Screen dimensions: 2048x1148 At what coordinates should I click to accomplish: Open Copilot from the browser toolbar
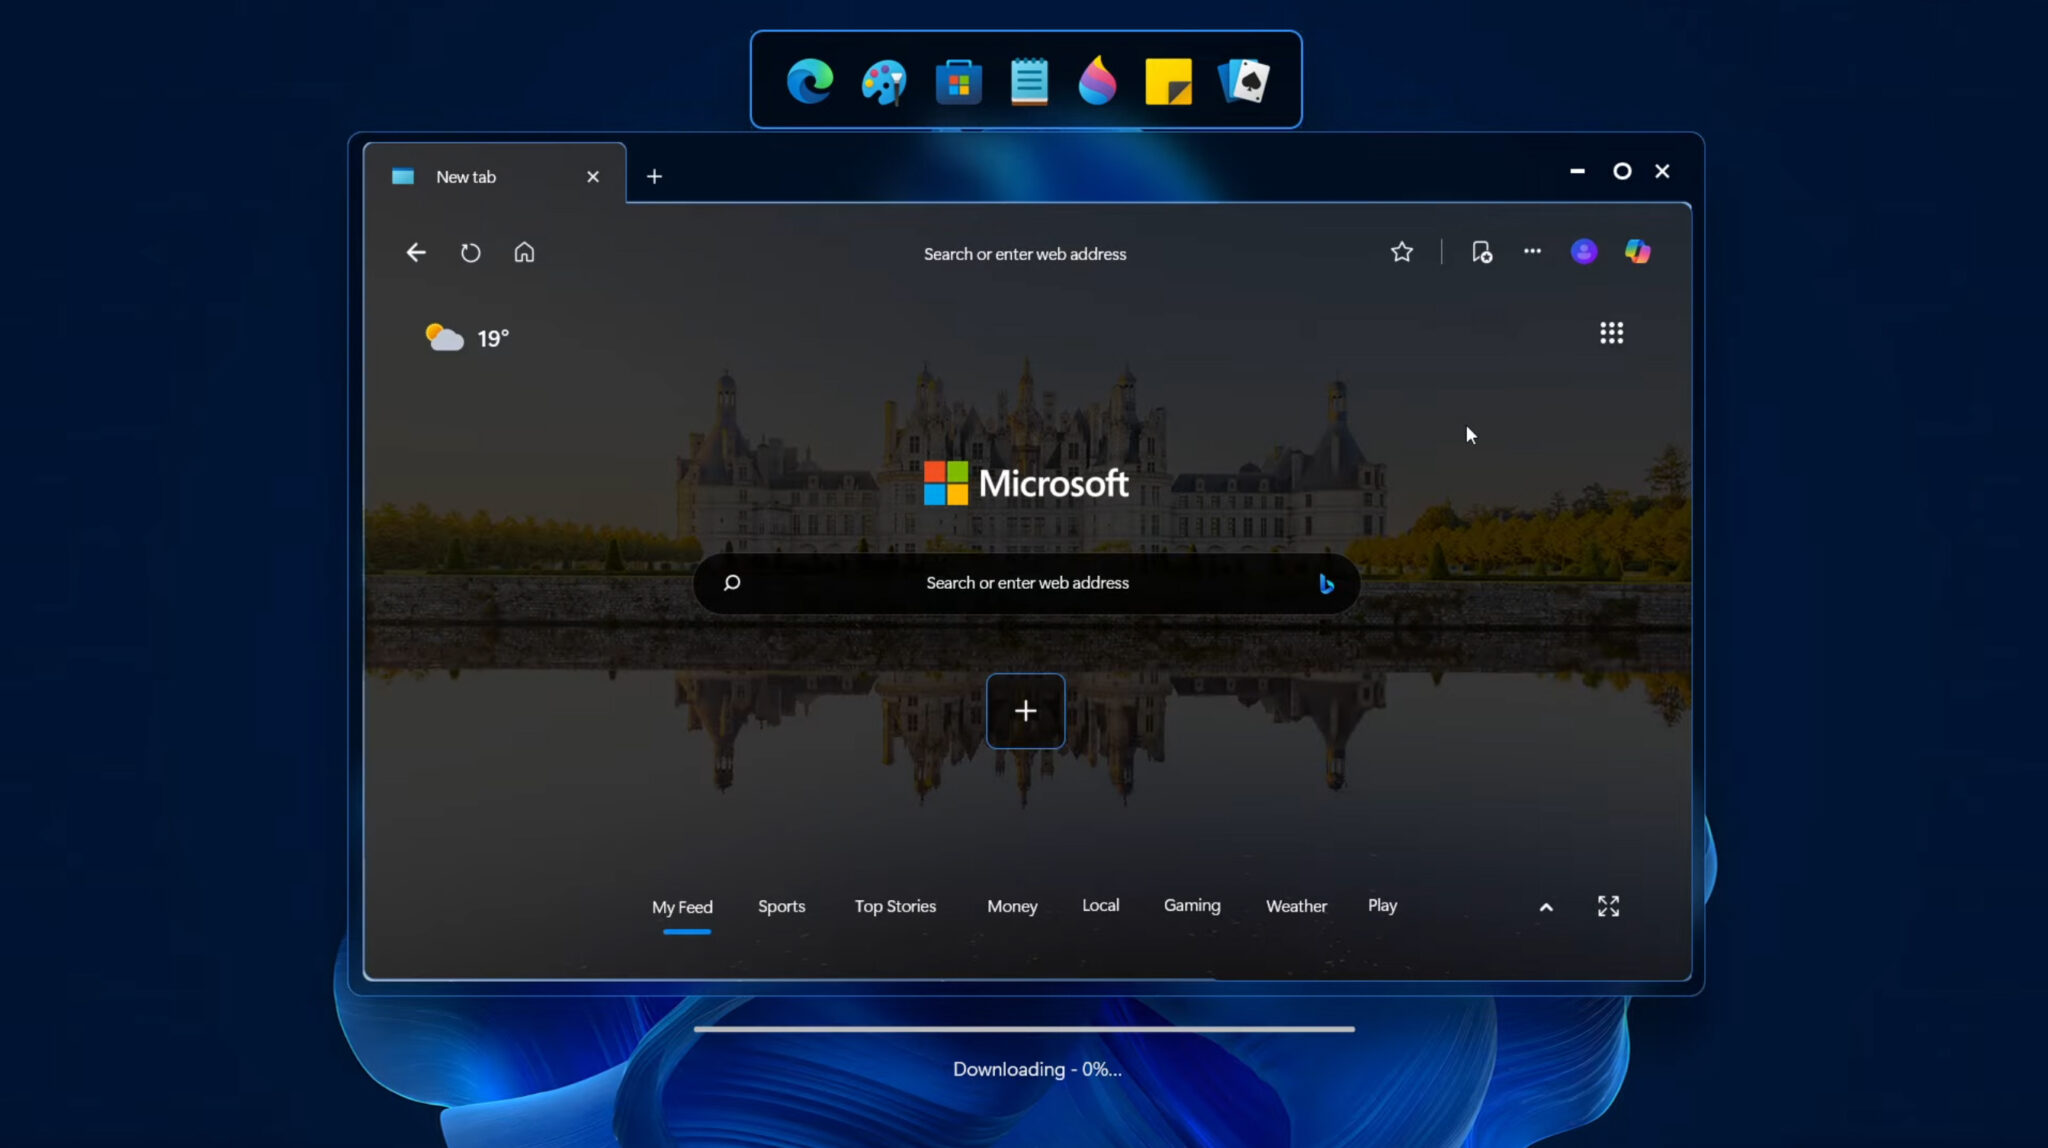[x=1638, y=252]
